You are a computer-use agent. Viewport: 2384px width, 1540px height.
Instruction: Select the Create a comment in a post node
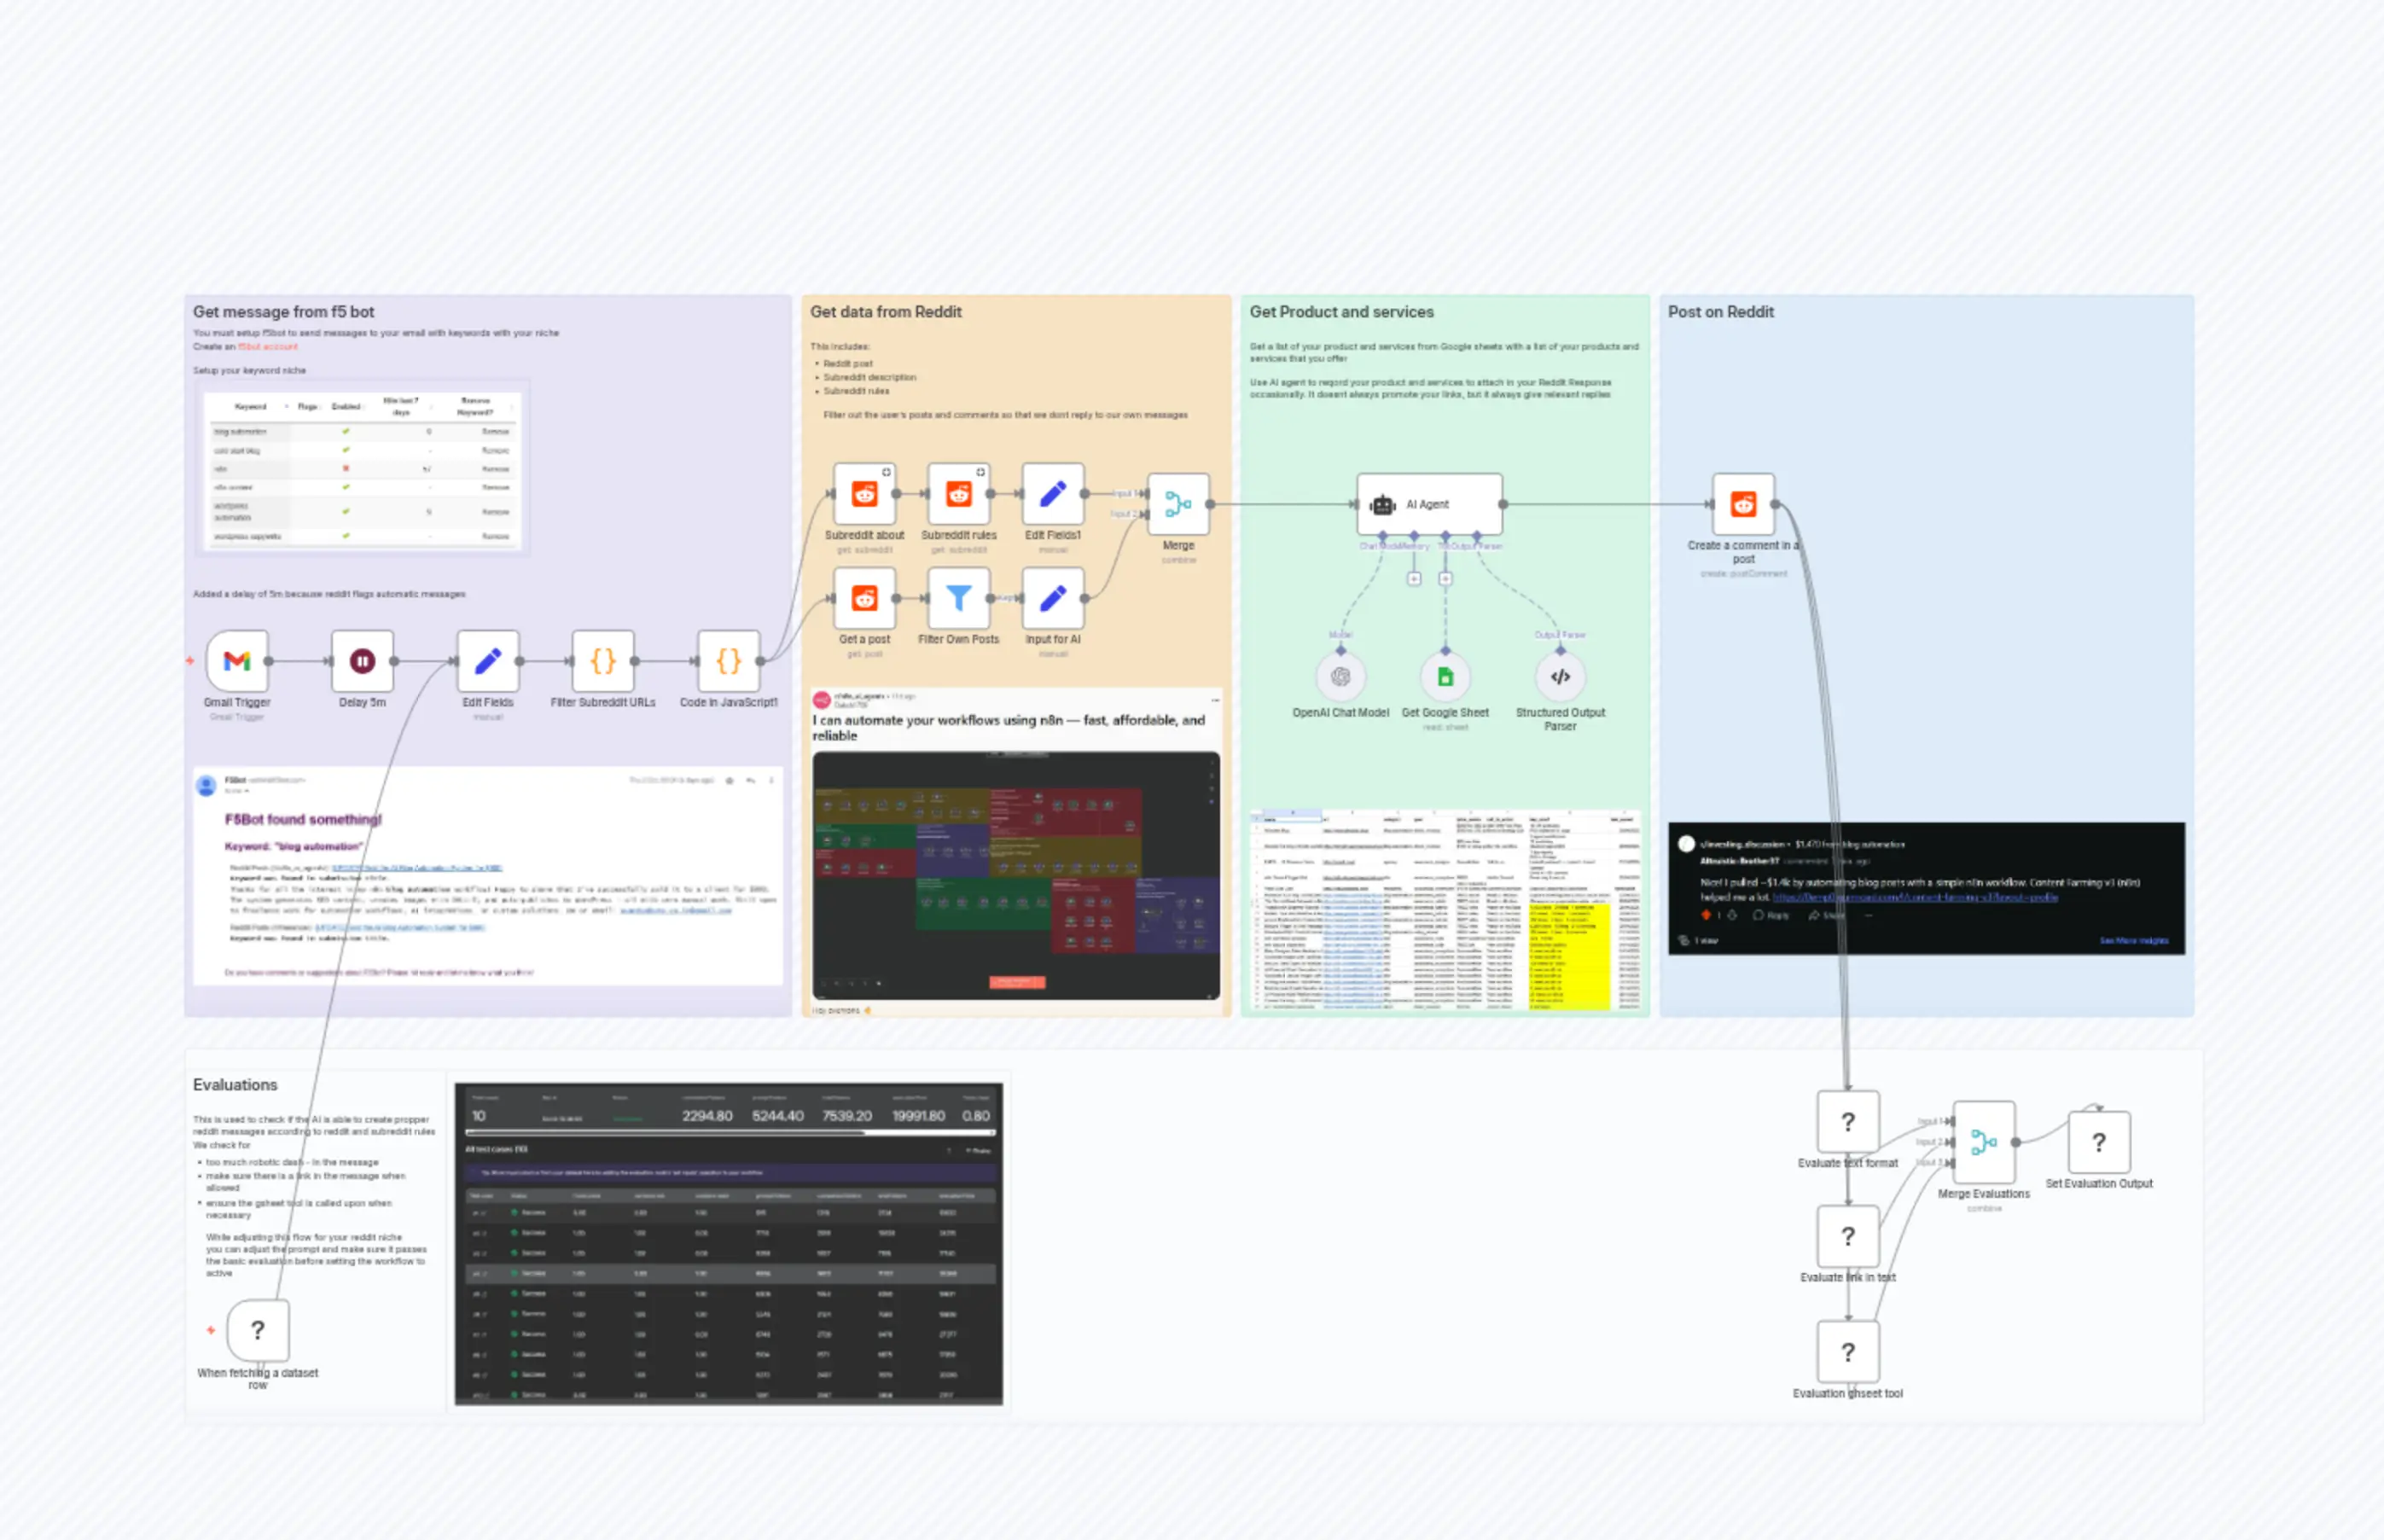coord(1742,504)
